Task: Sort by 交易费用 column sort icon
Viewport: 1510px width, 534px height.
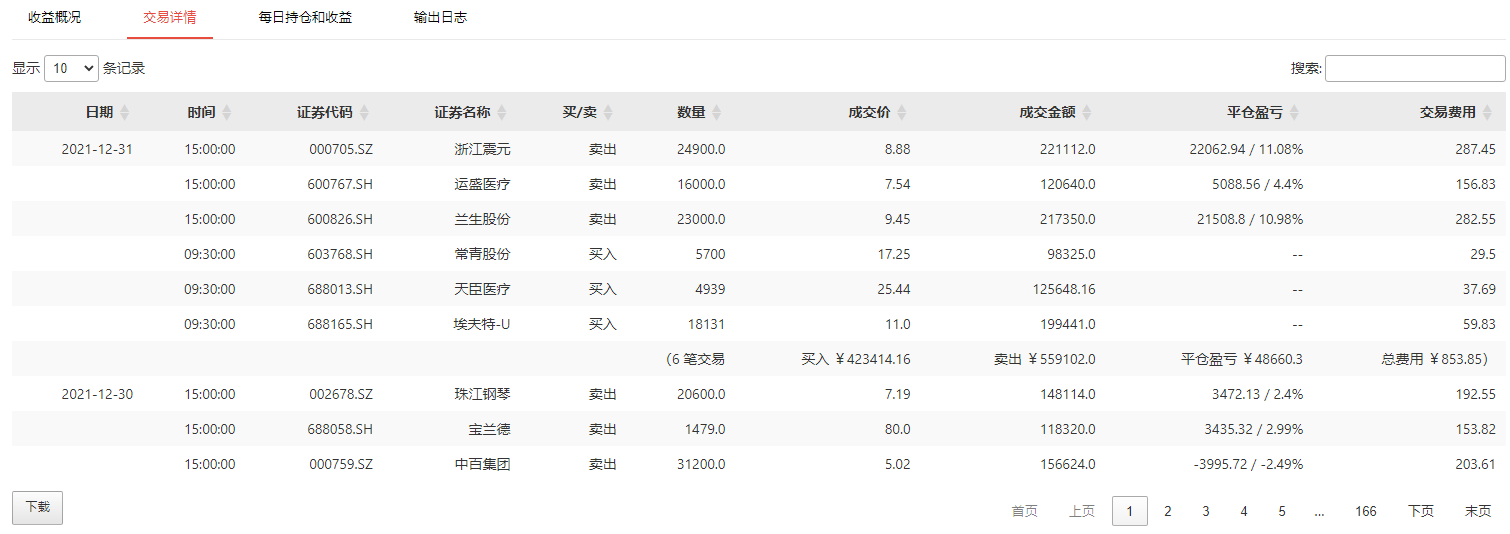Action: 1486,113
